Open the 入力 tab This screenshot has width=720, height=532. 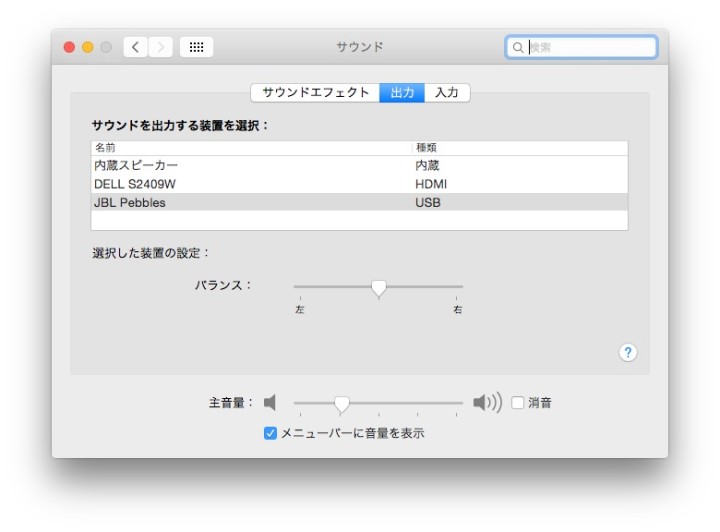click(x=447, y=92)
